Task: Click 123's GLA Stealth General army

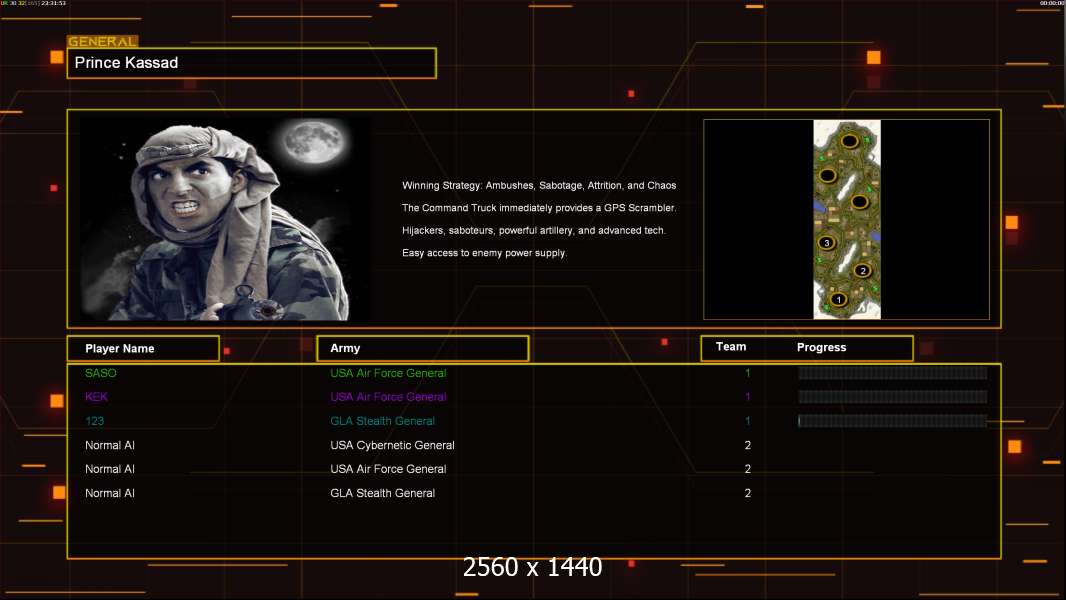Action: 382,421
